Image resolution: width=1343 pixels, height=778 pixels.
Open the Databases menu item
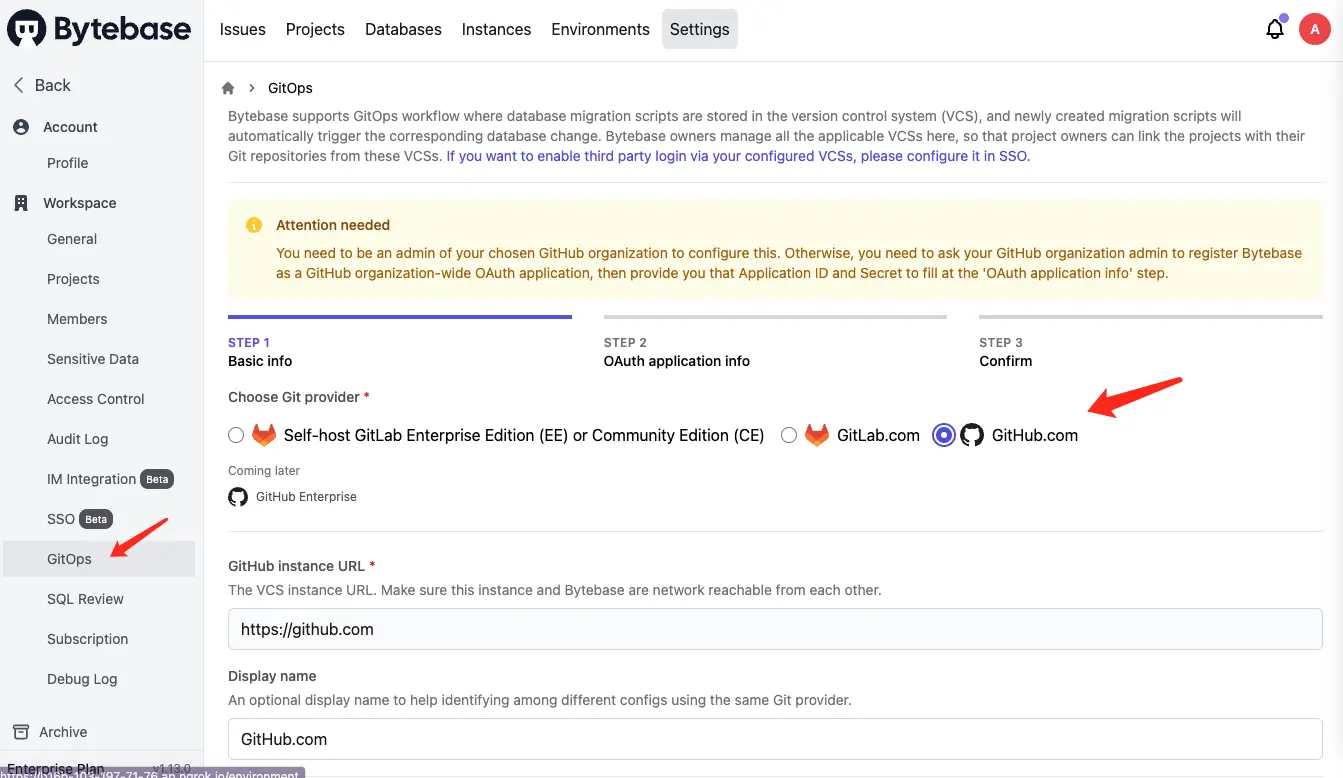402,29
